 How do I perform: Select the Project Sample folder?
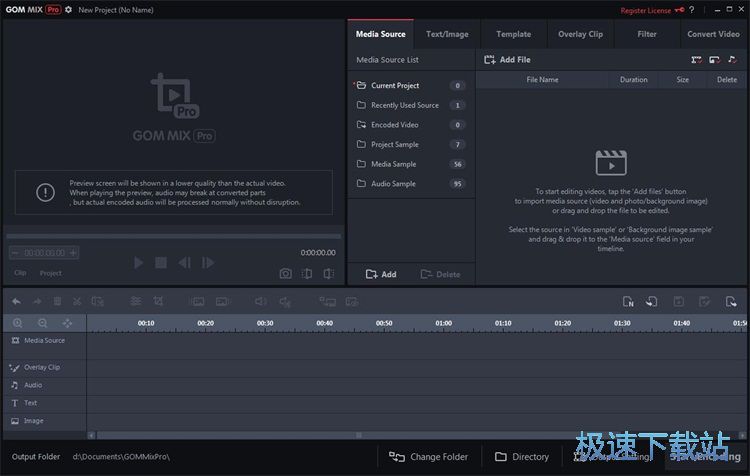(x=394, y=144)
